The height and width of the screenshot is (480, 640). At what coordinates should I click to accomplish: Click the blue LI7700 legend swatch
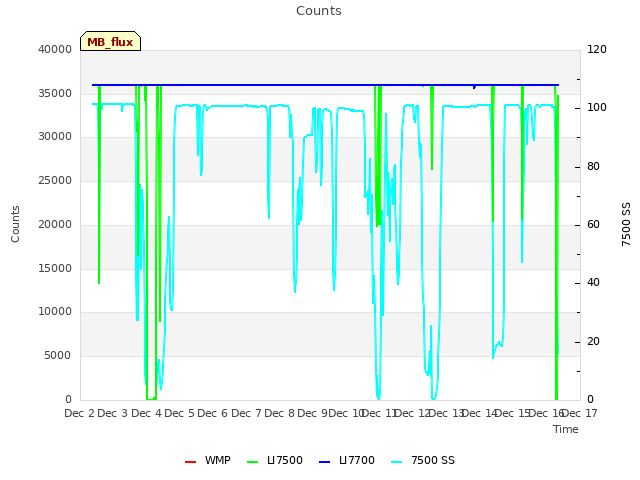click(x=324, y=461)
